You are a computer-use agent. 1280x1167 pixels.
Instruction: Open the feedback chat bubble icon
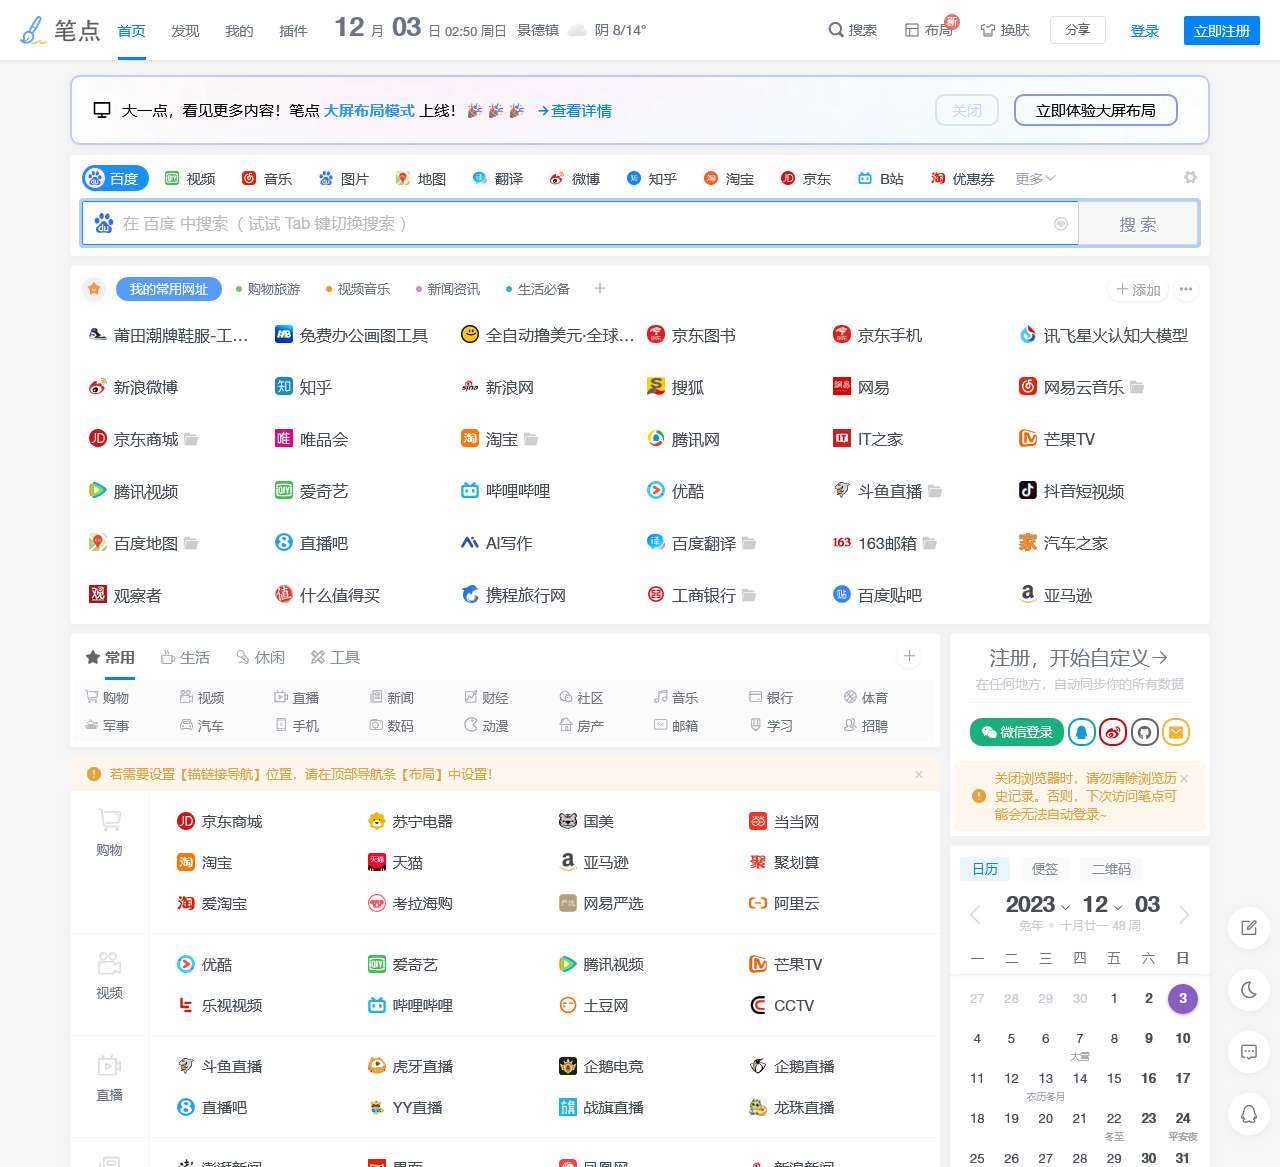click(1249, 1052)
